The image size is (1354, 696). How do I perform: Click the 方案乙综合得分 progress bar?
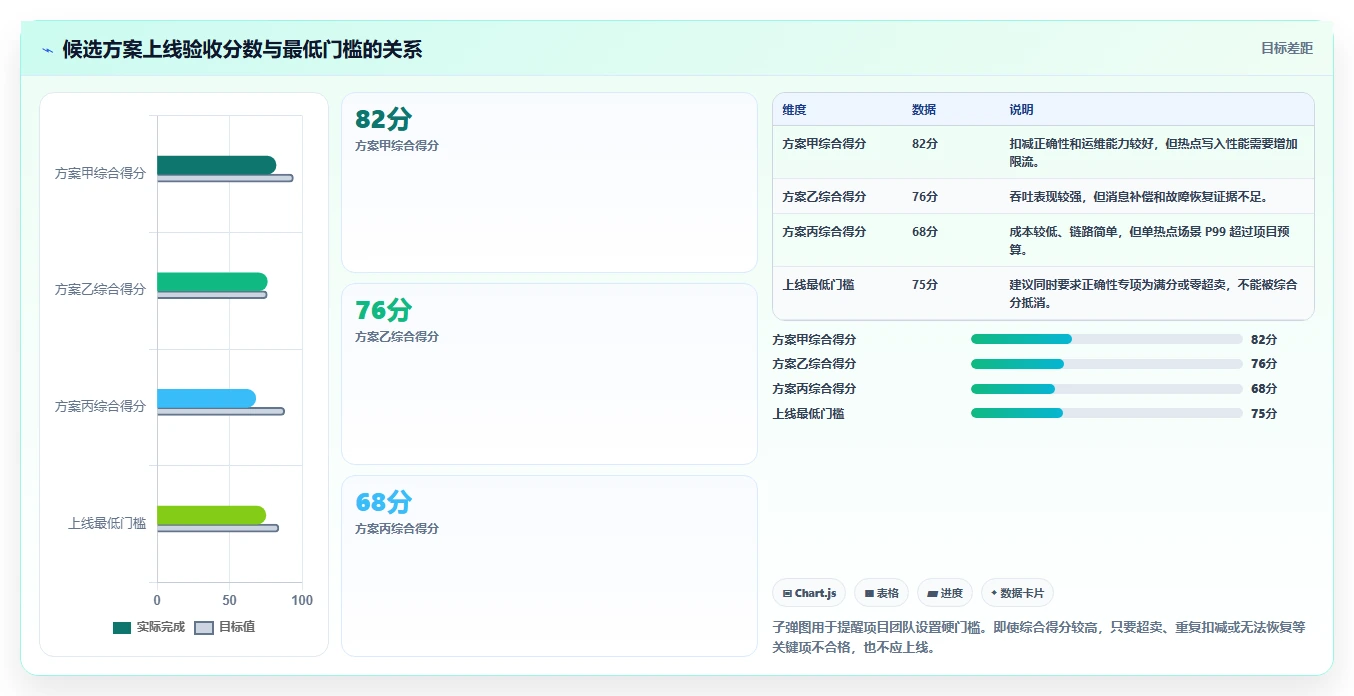coord(1106,364)
